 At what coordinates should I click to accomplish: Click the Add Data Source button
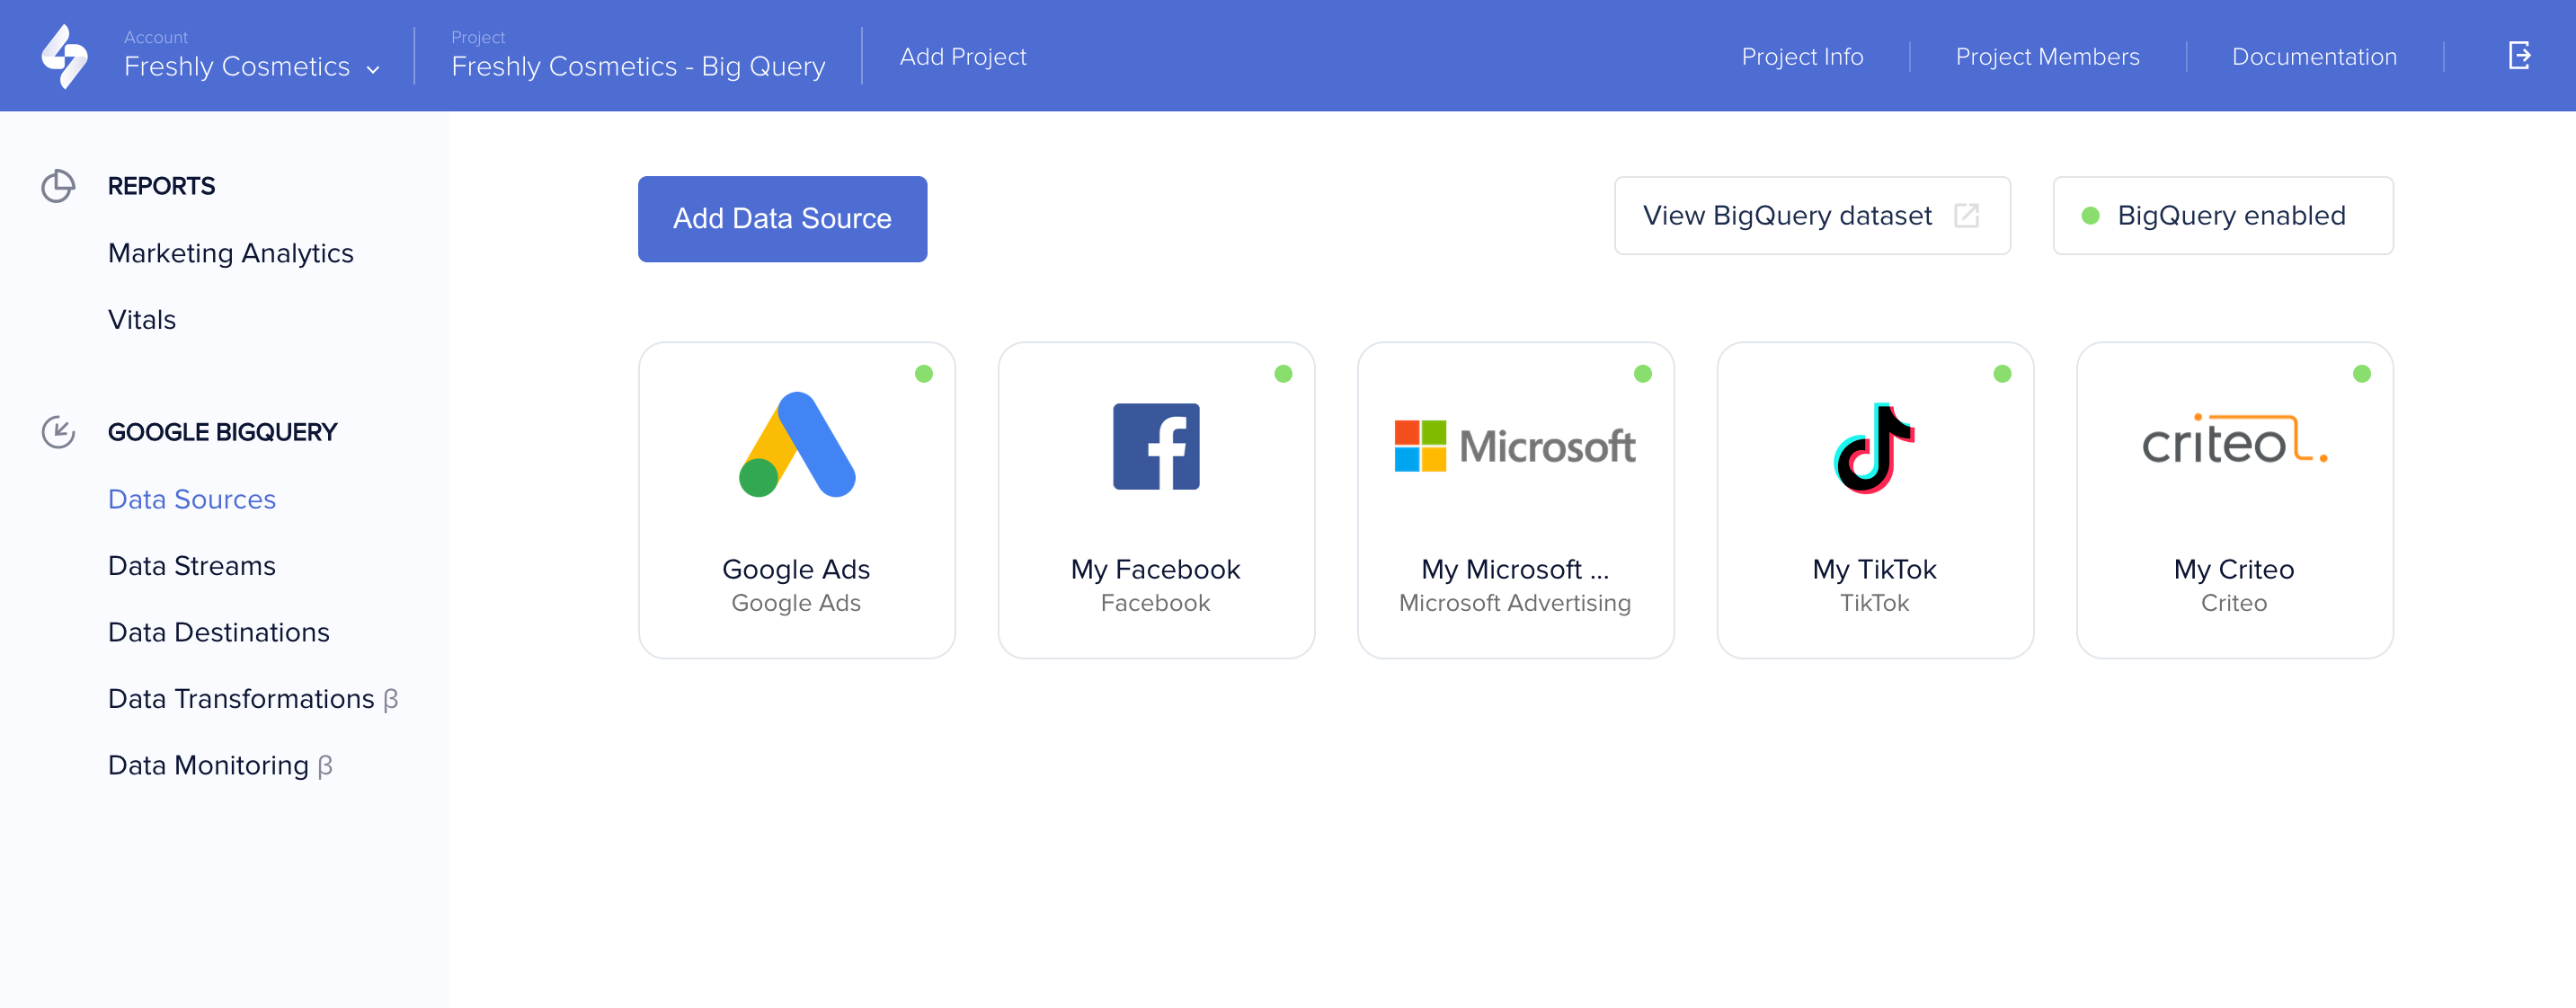[x=782, y=219]
